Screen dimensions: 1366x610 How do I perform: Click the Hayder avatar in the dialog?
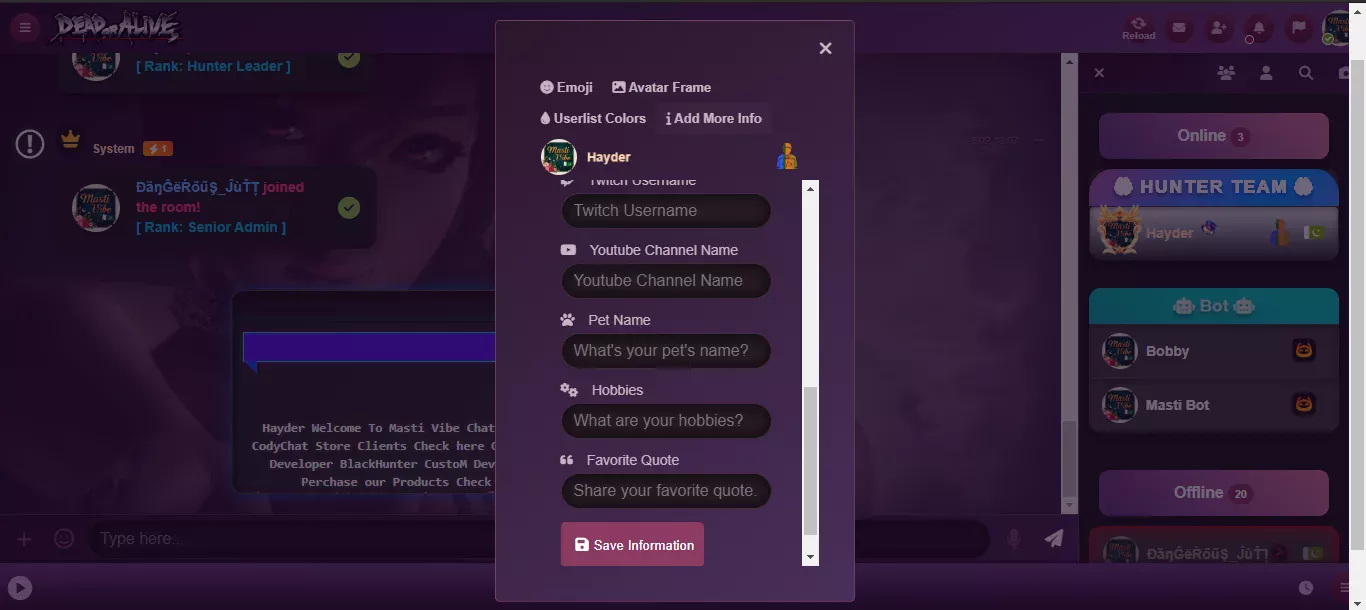pyautogui.click(x=559, y=157)
